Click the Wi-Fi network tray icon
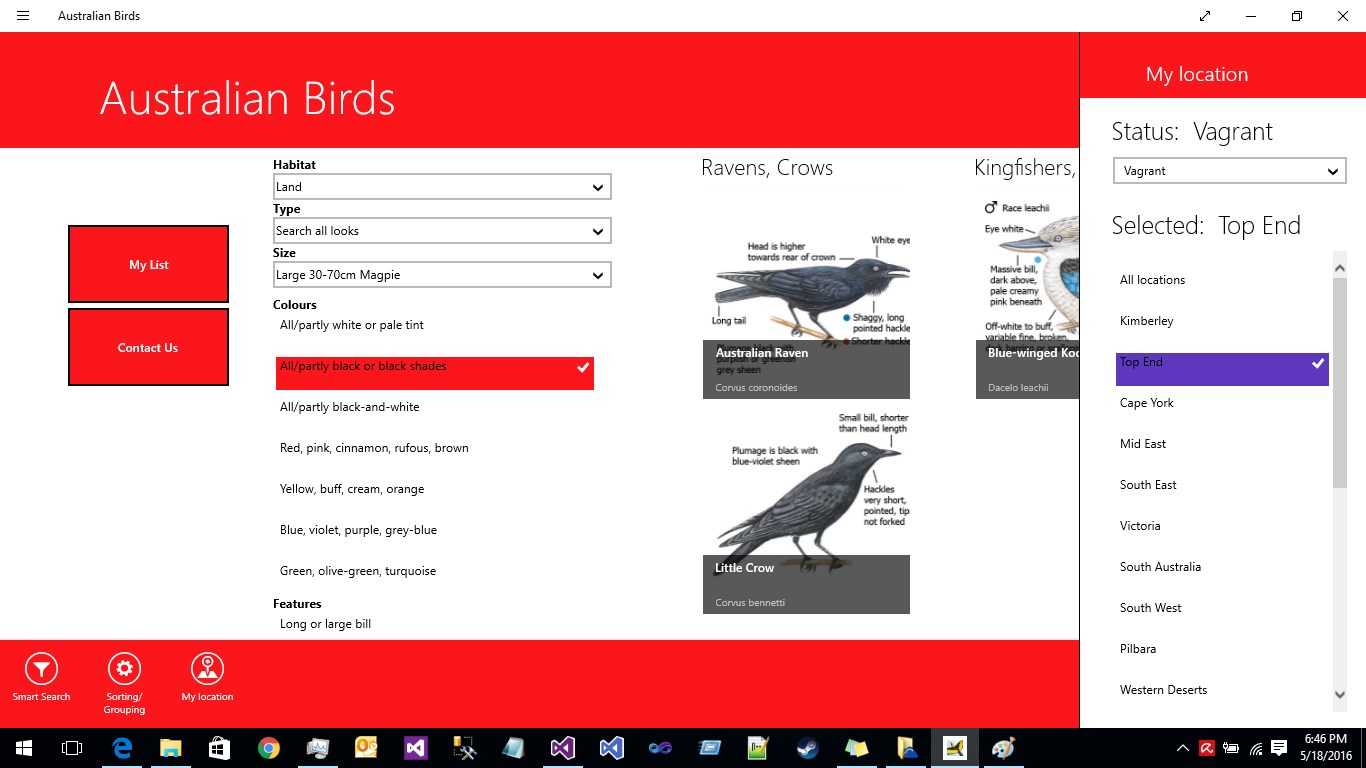1366x768 pixels. [x=1256, y=748]
